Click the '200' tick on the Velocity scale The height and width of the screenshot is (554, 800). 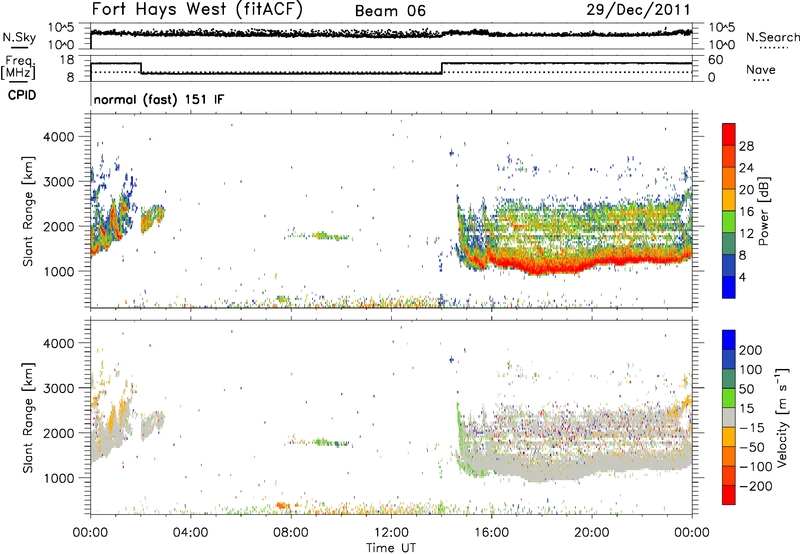751,350
